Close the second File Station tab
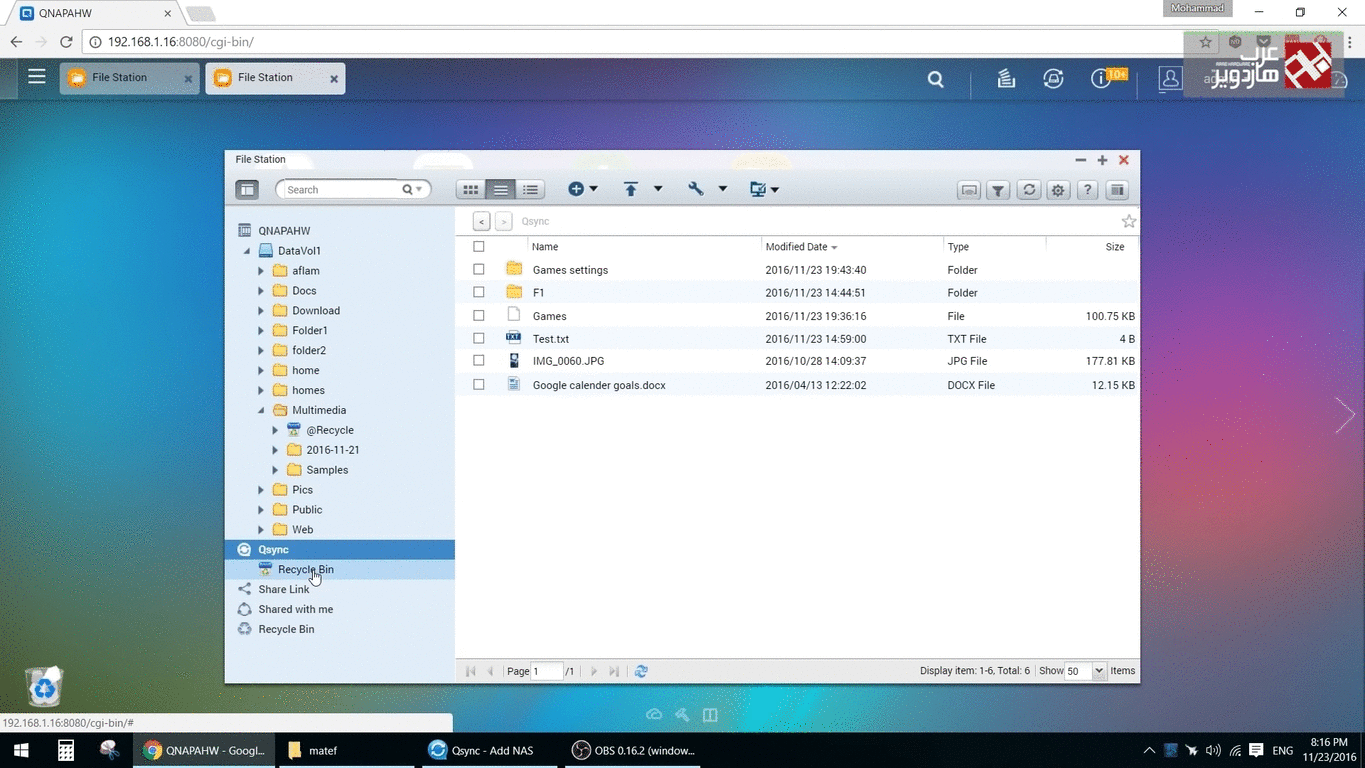The image size is (1365, 768). (334, 79)
